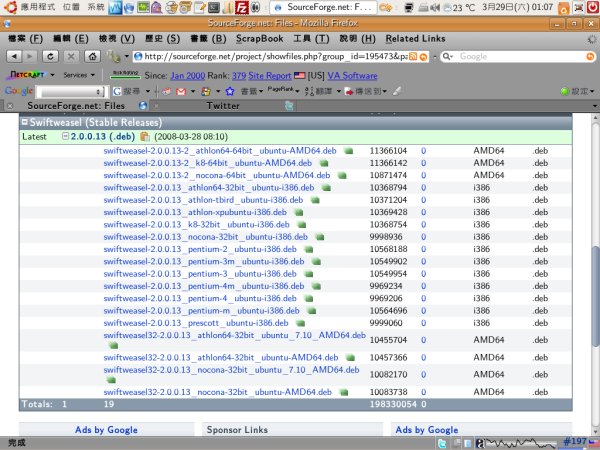Download swiftweasel-2.0.0.13-2_nocona-64bit_ubuntu-AMD64.deb
This screenshot has width=600, height=450.
pos(217,175)
